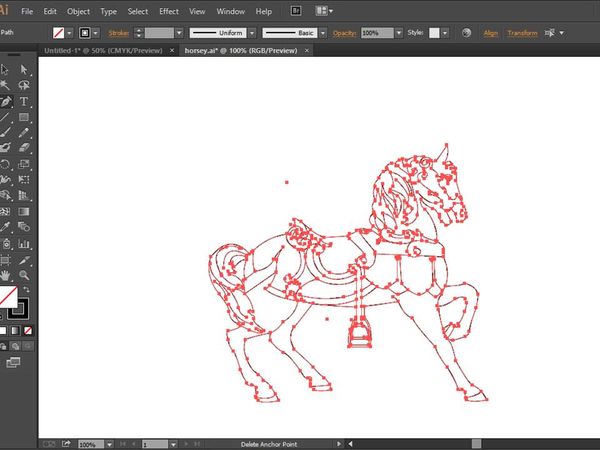Select the Type tool
Image resolution: width=600 pixels, height=450 pixels.
(x=24, y=101)
